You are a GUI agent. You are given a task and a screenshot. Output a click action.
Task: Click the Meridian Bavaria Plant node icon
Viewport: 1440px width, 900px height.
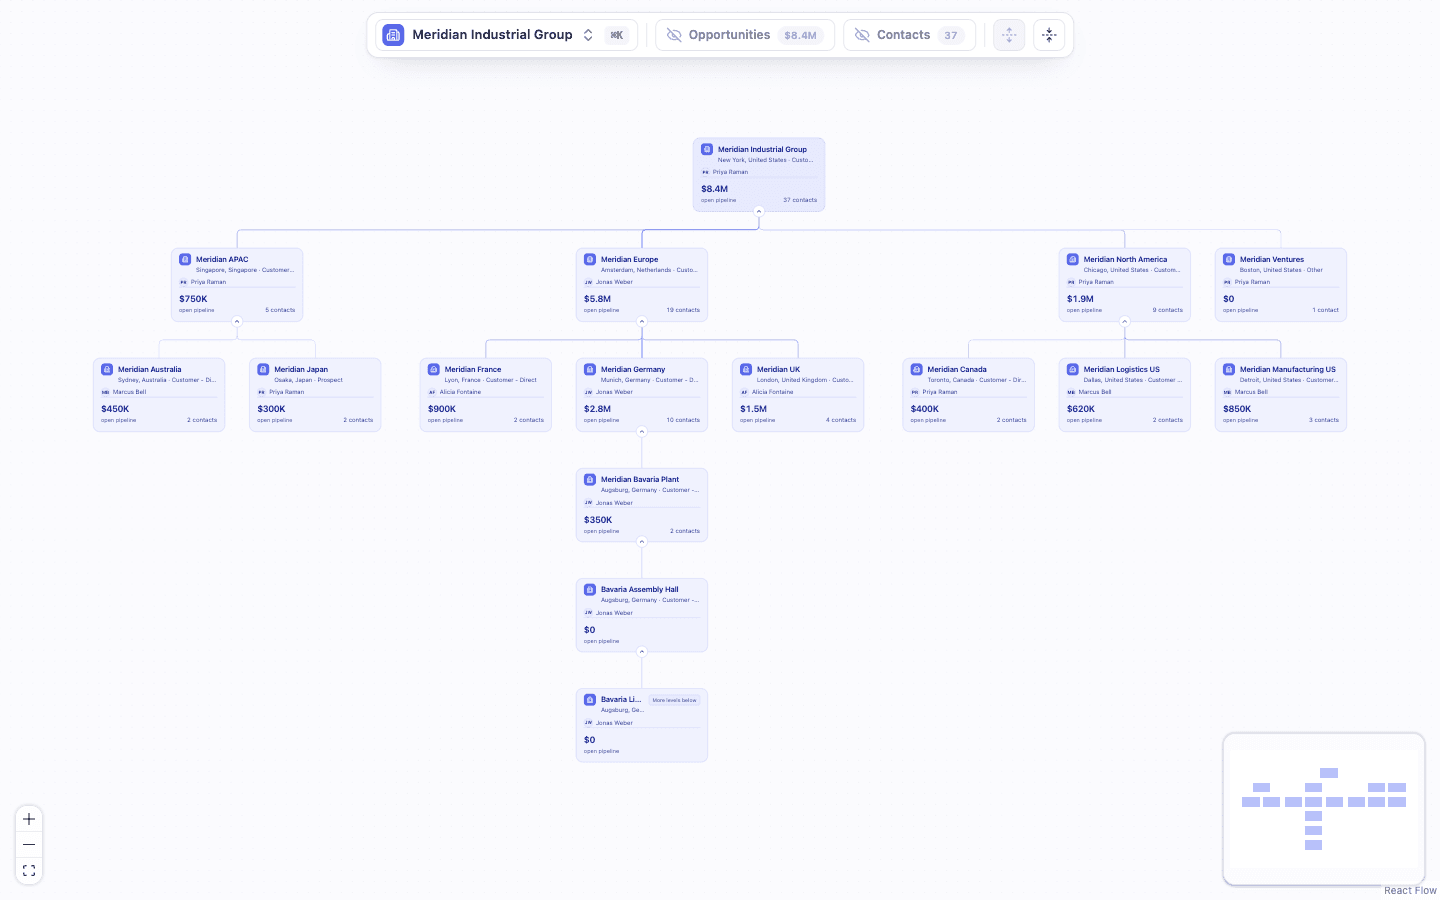point(590,479)
